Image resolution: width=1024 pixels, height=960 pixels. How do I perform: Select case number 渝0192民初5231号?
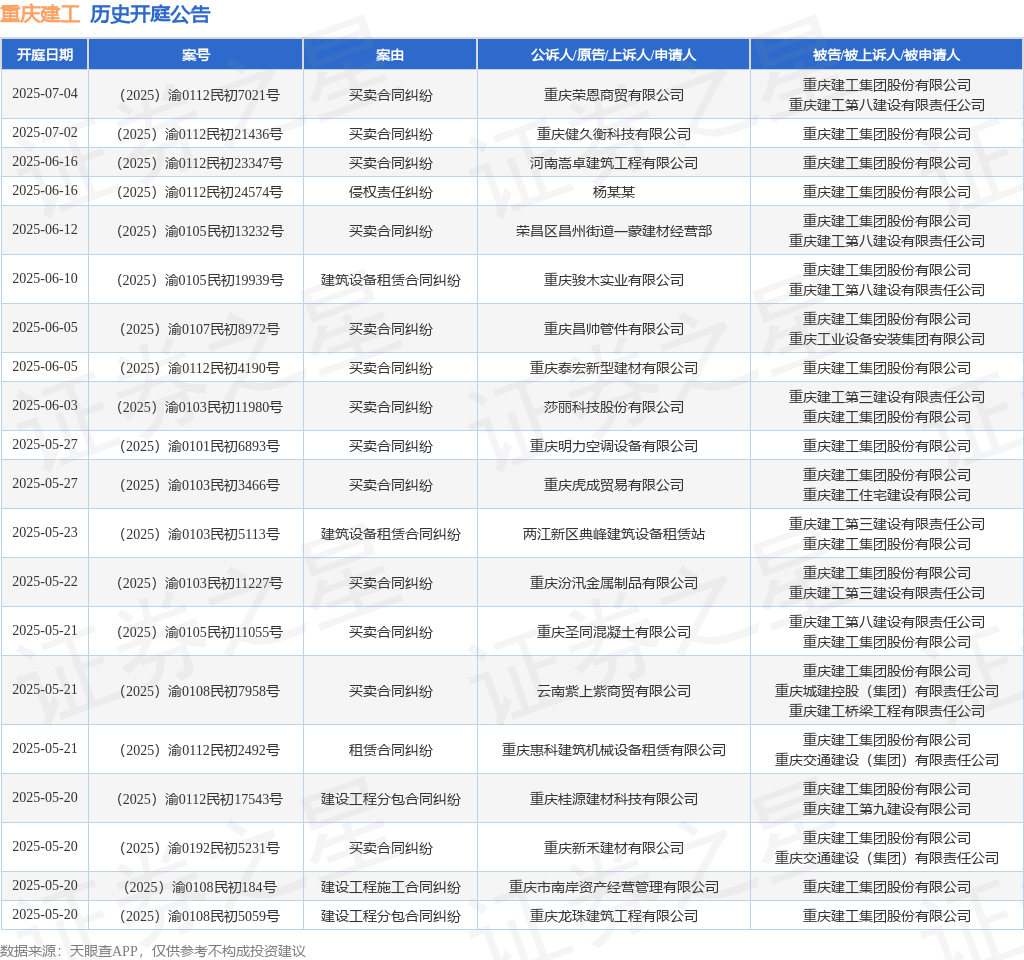pos(199,848)
